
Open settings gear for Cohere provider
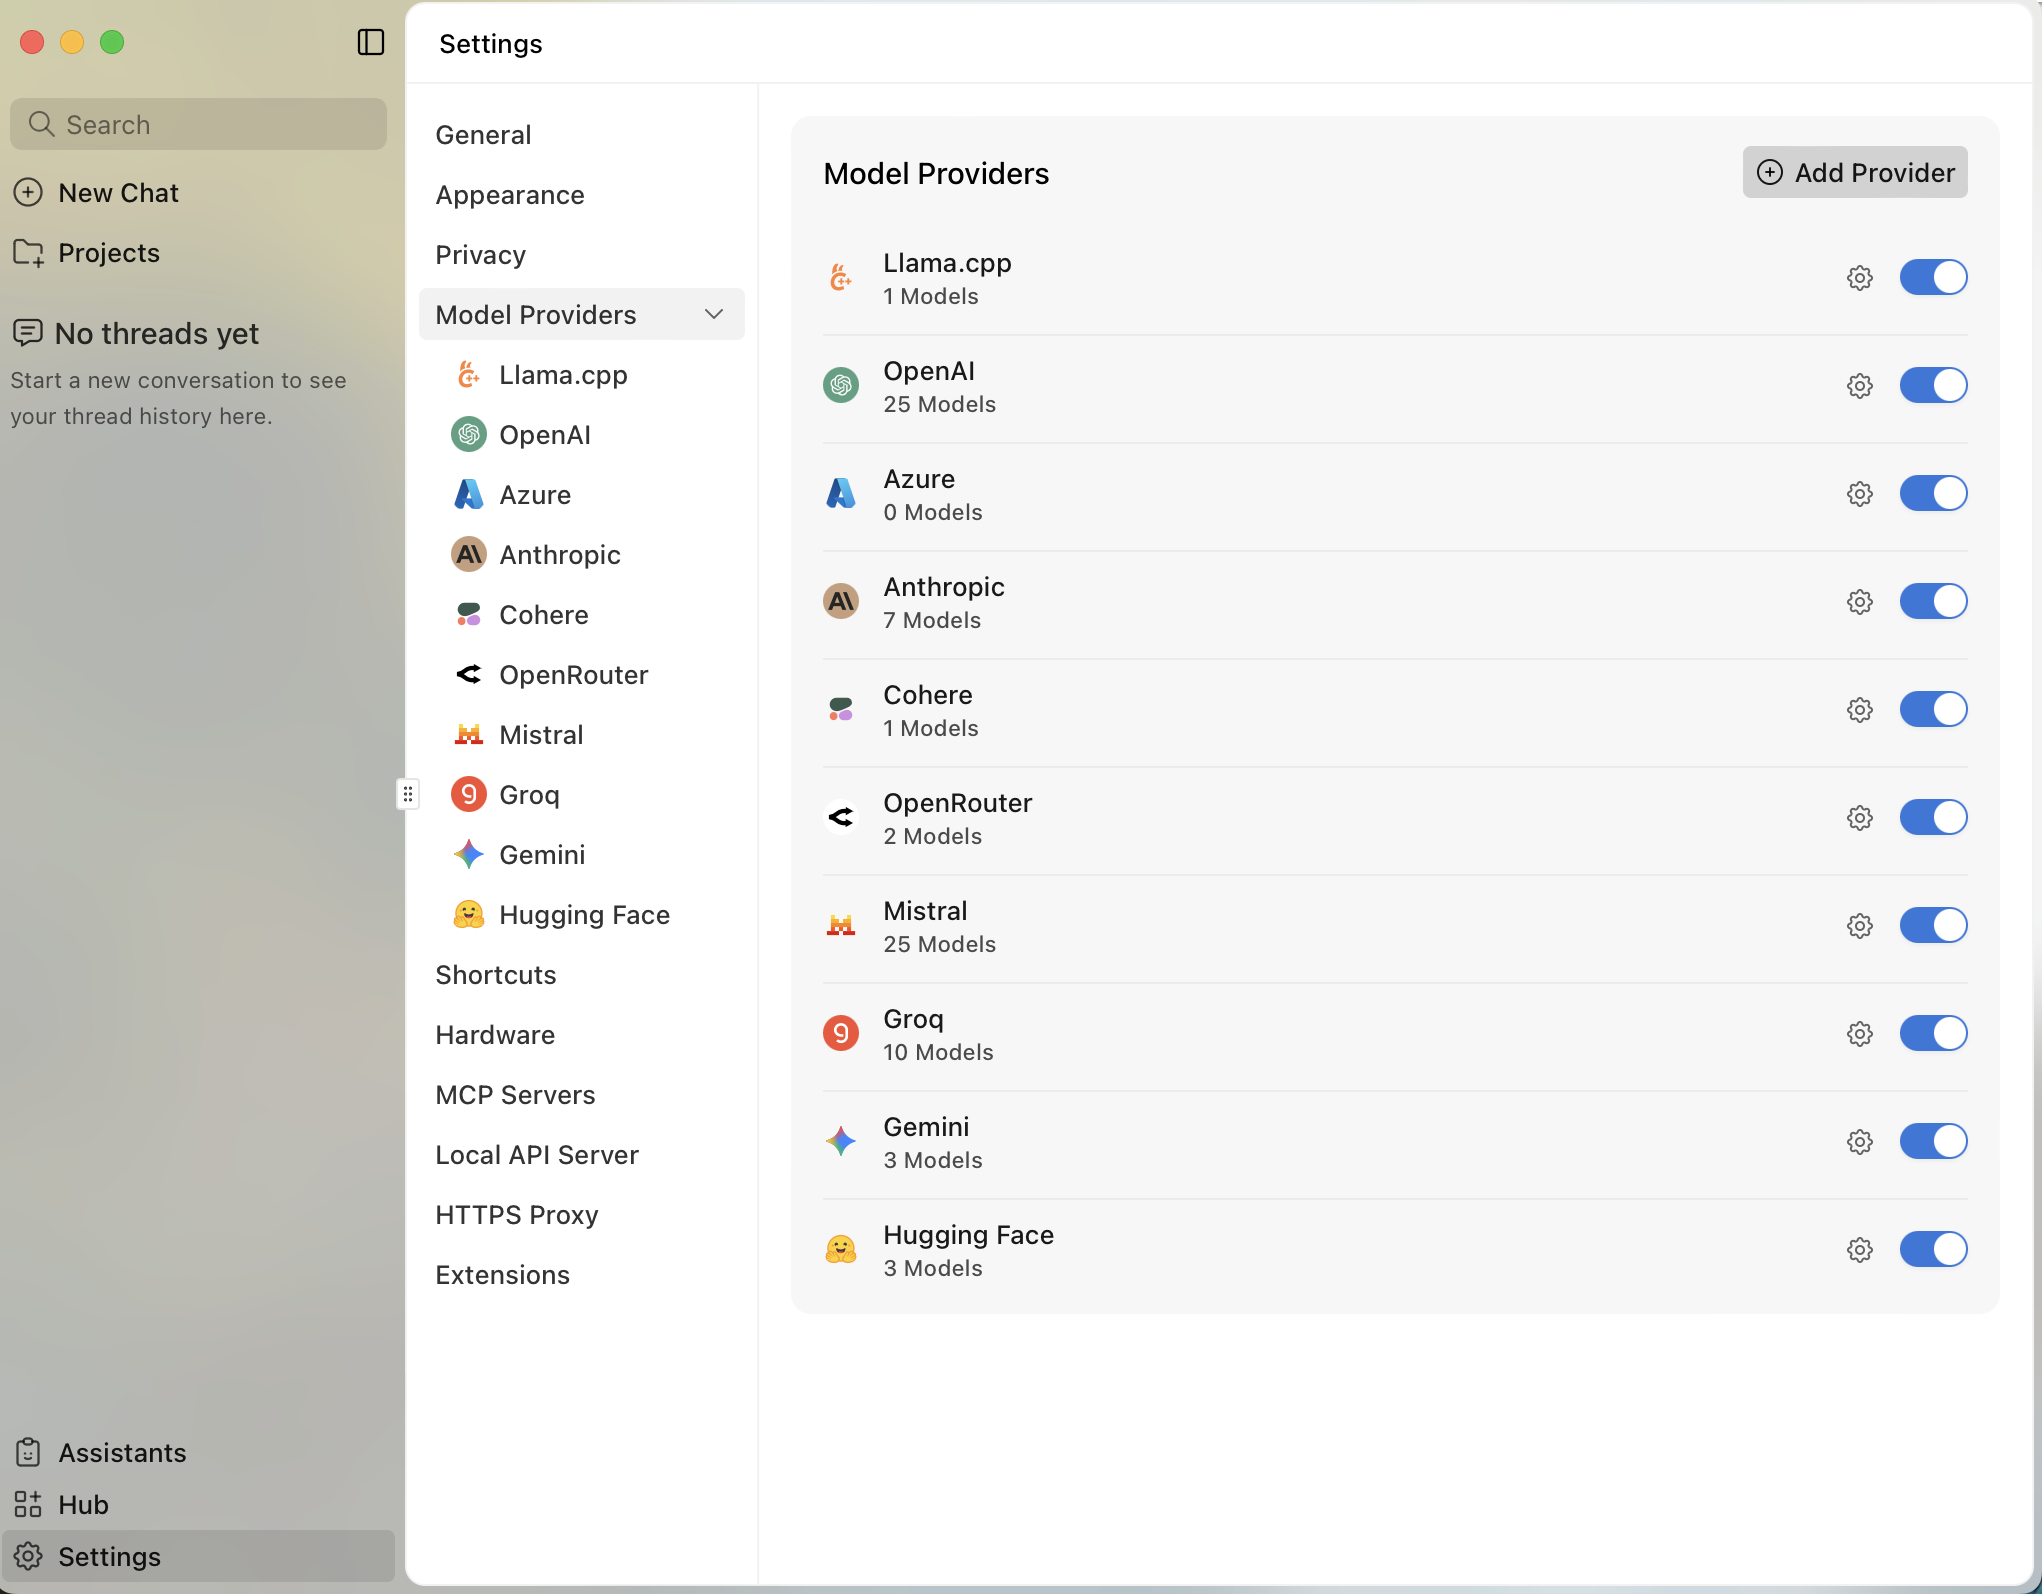[1859, 710]
